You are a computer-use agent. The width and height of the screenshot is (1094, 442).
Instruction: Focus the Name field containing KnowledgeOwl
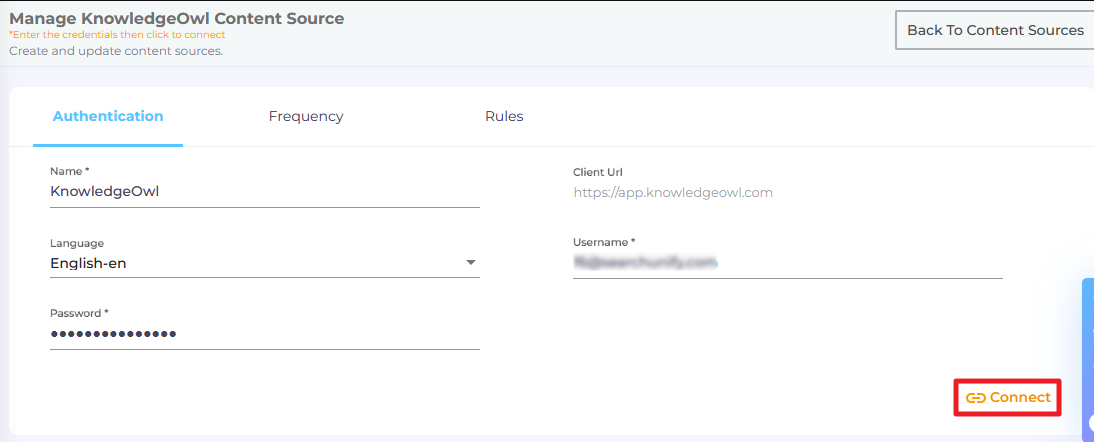tap(264, 192)
